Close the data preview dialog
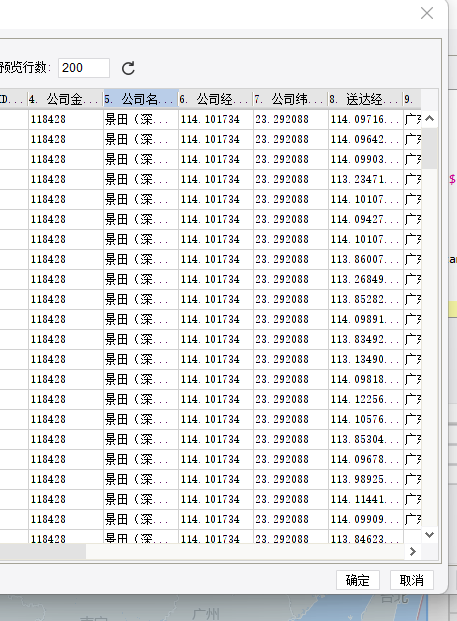457x621 pixels. click(x=427, y=13)
